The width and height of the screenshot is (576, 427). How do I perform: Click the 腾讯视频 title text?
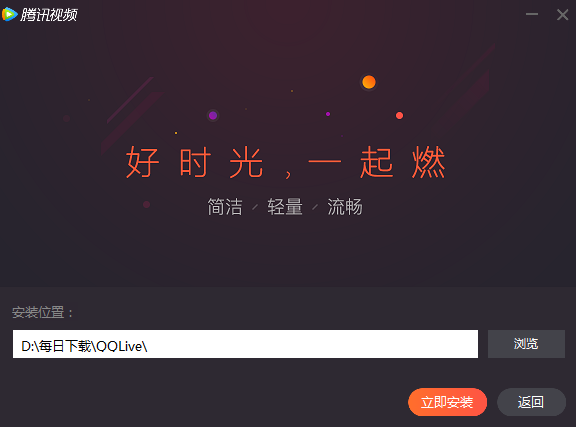click(49, 15)
